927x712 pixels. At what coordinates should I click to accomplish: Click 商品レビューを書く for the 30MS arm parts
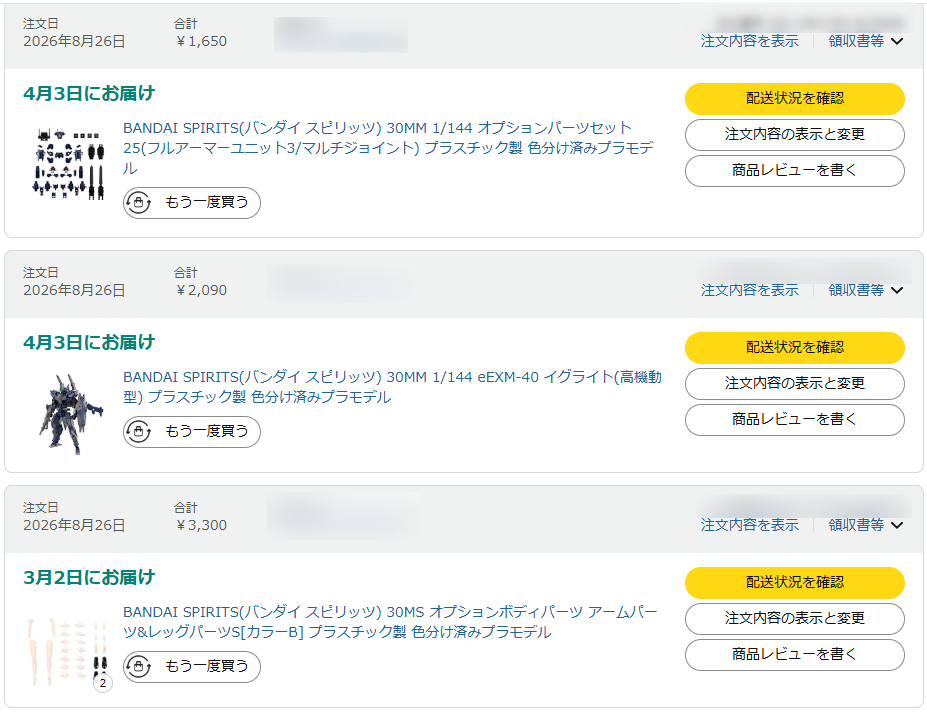795,655
